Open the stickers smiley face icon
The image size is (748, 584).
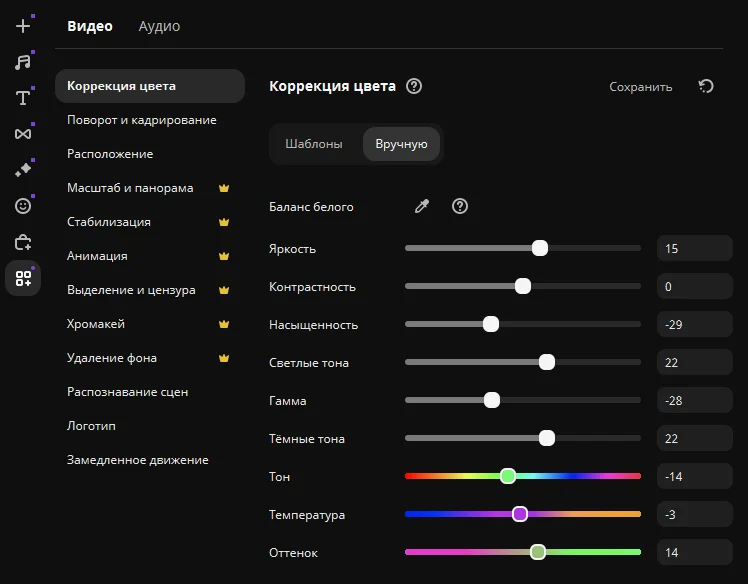[x=23, y=206]
